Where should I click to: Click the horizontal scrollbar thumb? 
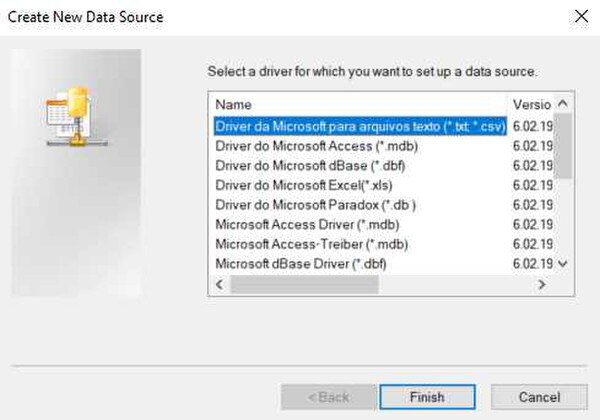(304, 285)
